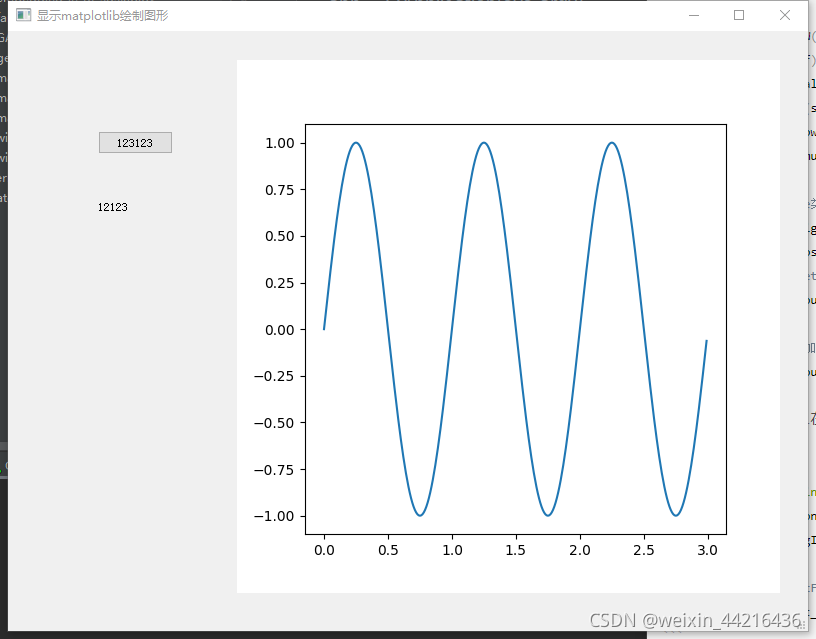Click the 123123 button
The image size is (816, 639).
coord(135,143)
